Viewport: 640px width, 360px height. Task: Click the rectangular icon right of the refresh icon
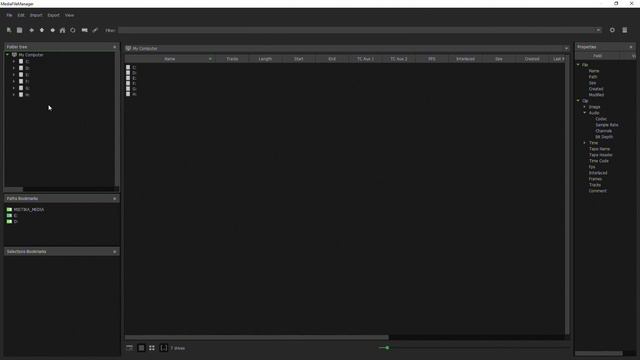click(x=84, y=30)
